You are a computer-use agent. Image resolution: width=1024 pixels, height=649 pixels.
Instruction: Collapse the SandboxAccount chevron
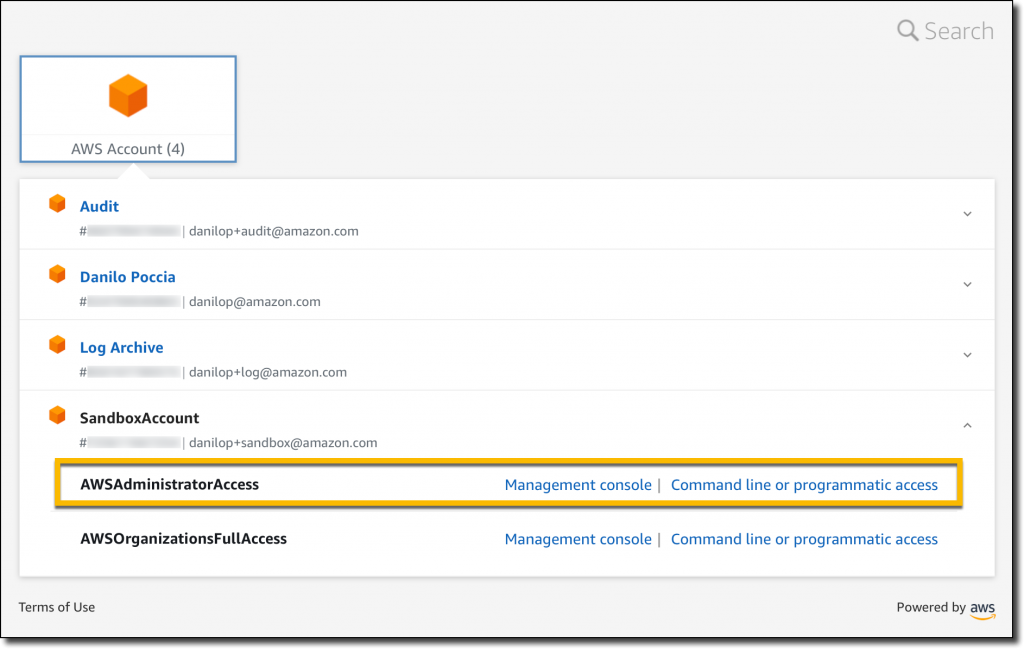[x=967, y=425]
